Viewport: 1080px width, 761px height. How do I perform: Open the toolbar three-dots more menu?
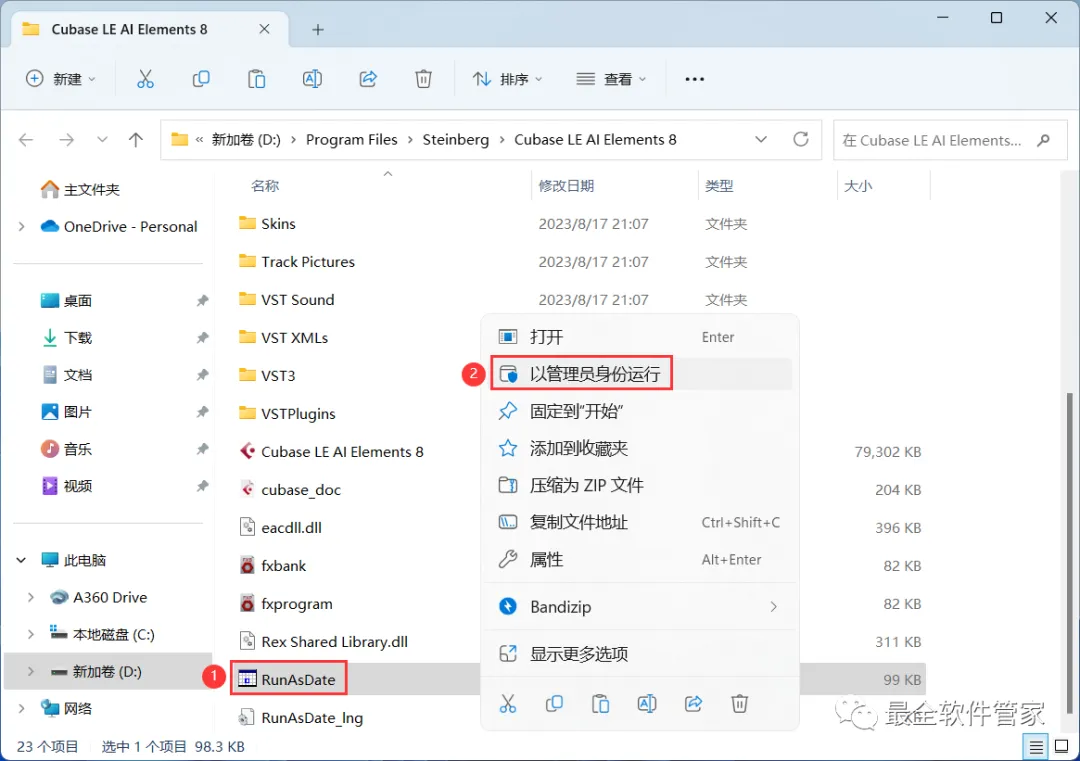coord(694,79)
